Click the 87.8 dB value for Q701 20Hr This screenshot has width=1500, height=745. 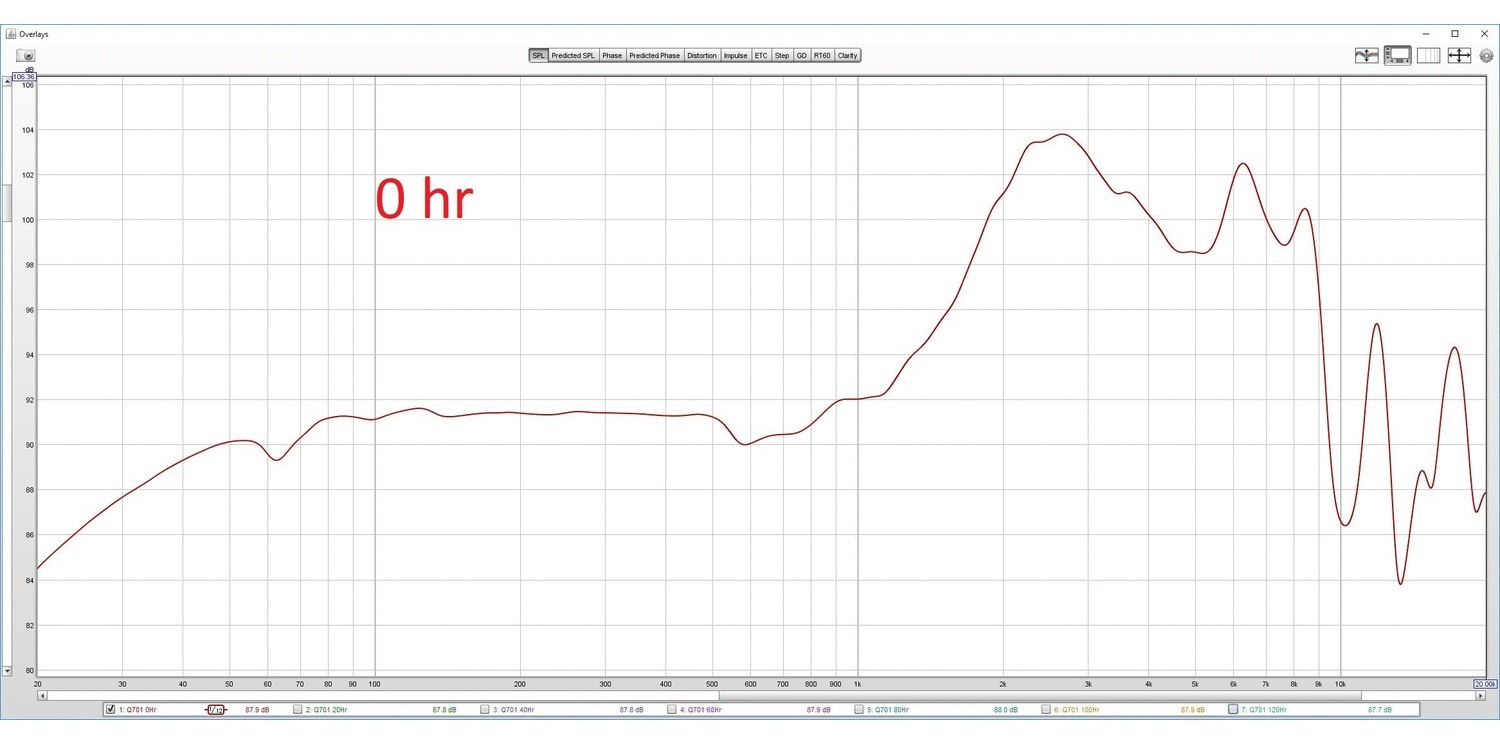click(444, 710)
